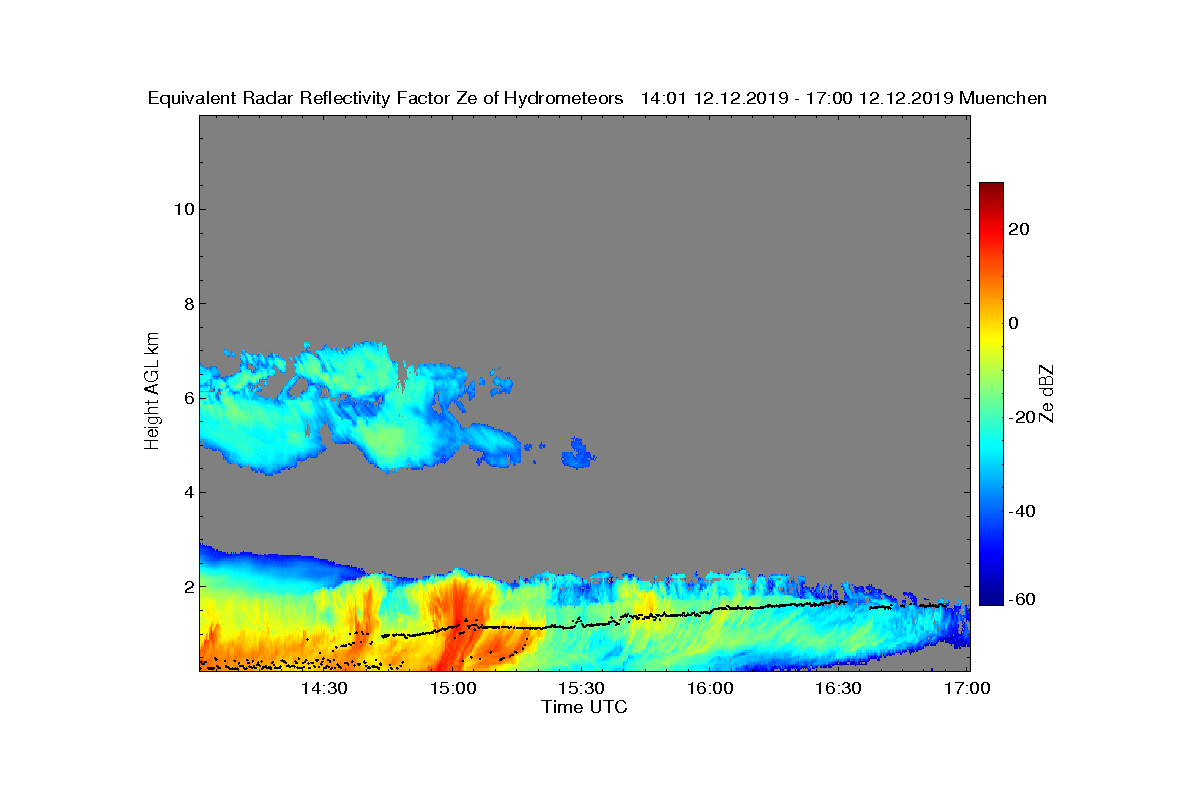Click the height tick label 8
Screen dimensions: 1200x800
pyautogui.click(x=187, y=304)
